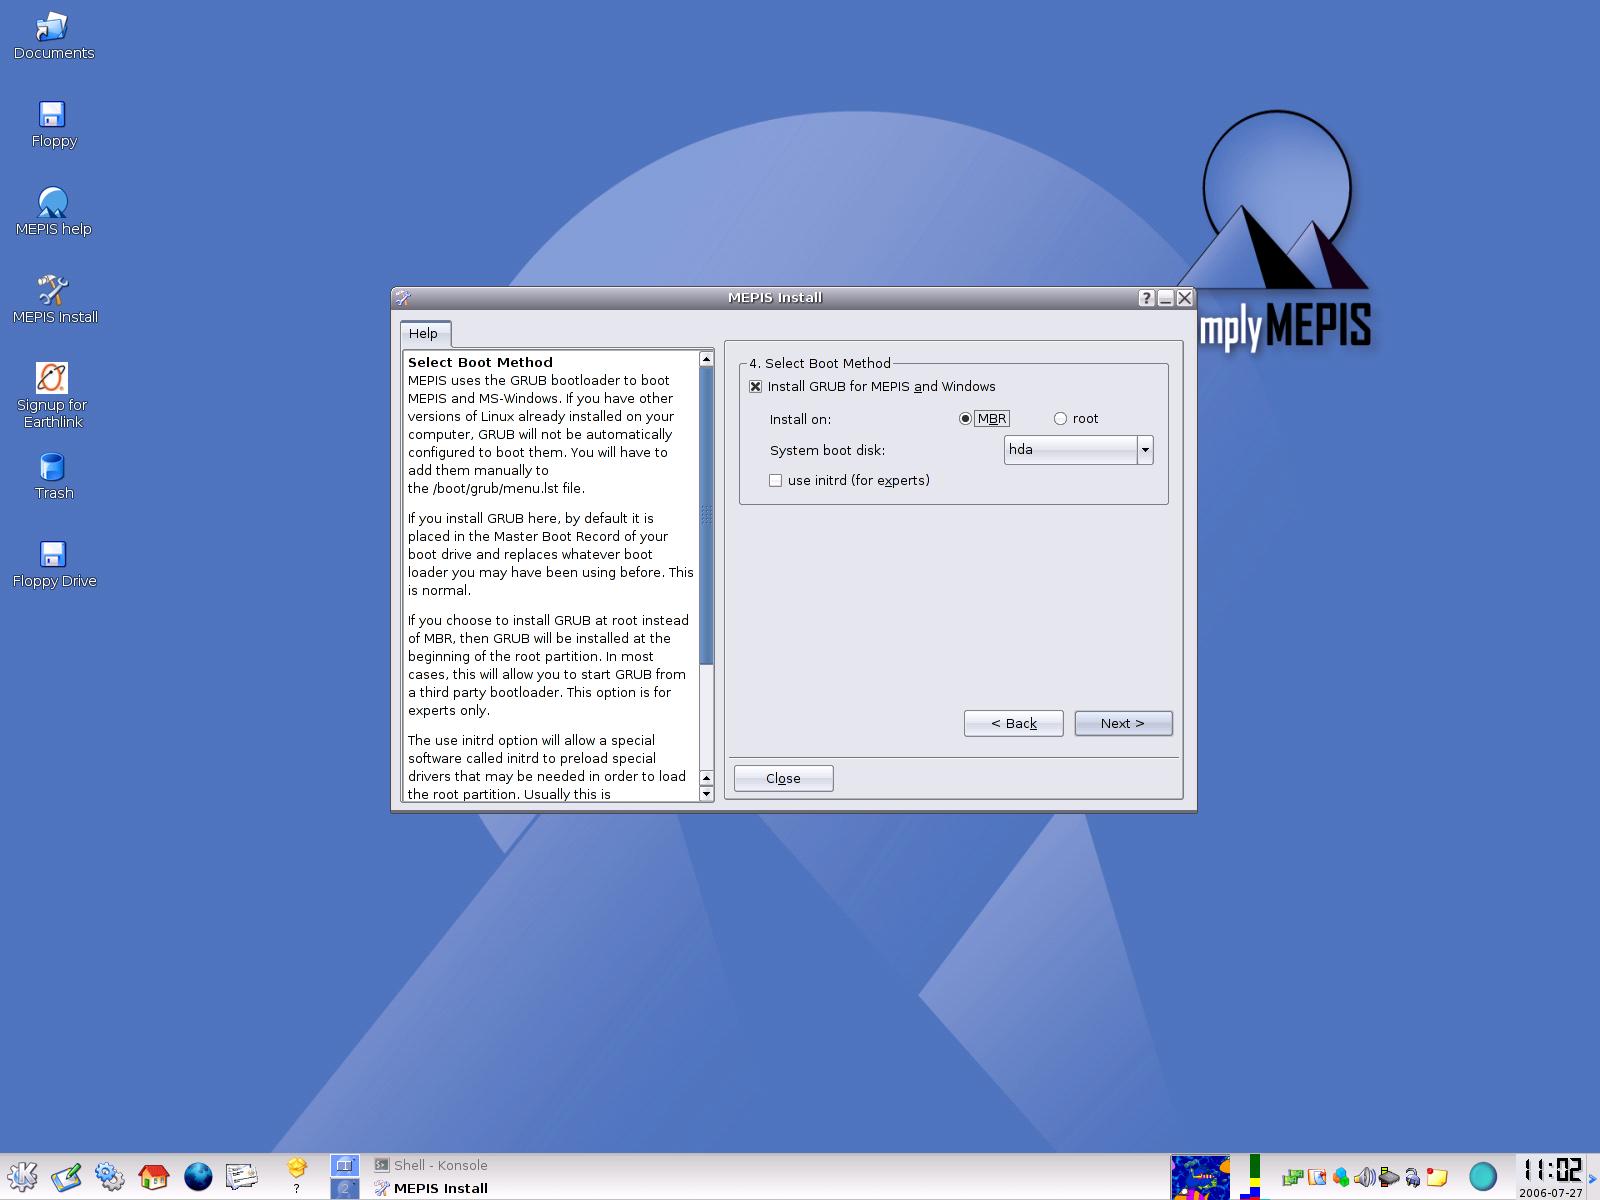
Task: Switch to virtual desktop 2 in pager
Action: 344,1188
